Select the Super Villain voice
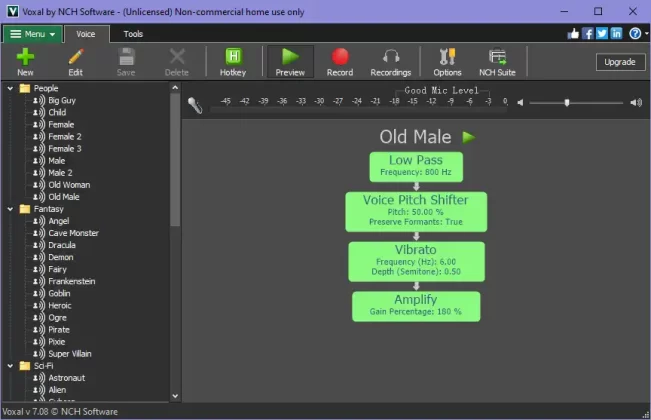 70,354
